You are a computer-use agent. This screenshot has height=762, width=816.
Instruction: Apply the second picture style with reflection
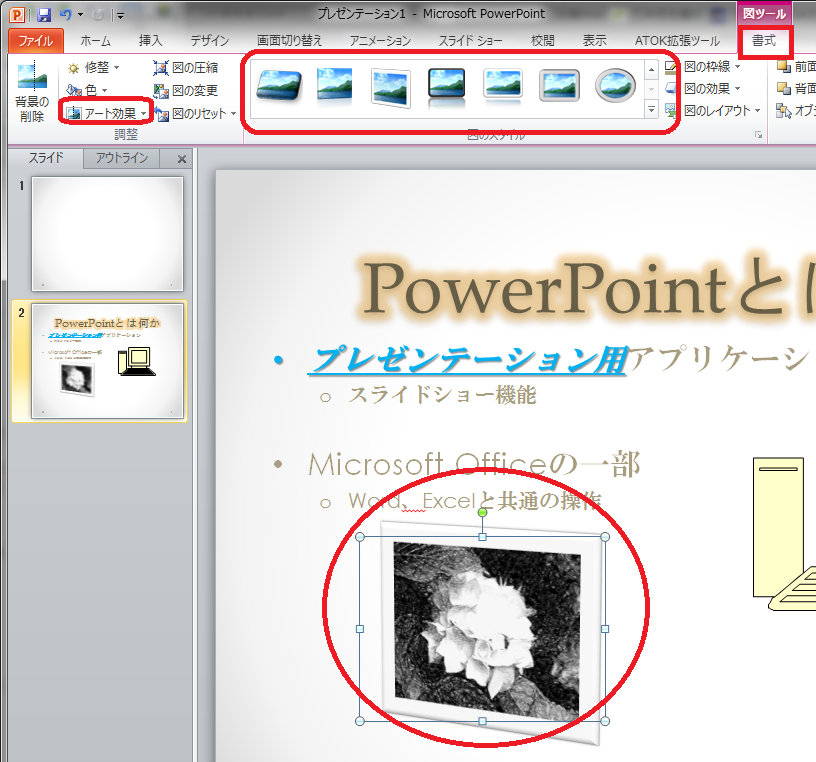point(334,84)
